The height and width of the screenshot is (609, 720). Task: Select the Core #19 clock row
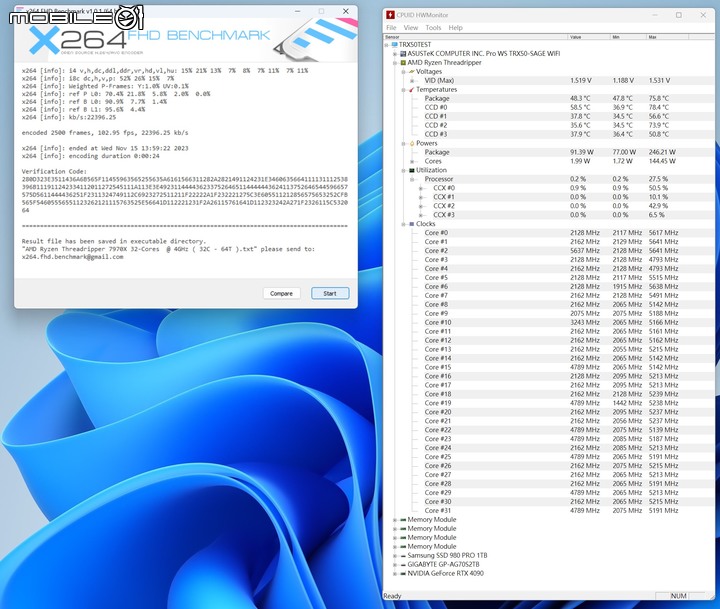549,403
